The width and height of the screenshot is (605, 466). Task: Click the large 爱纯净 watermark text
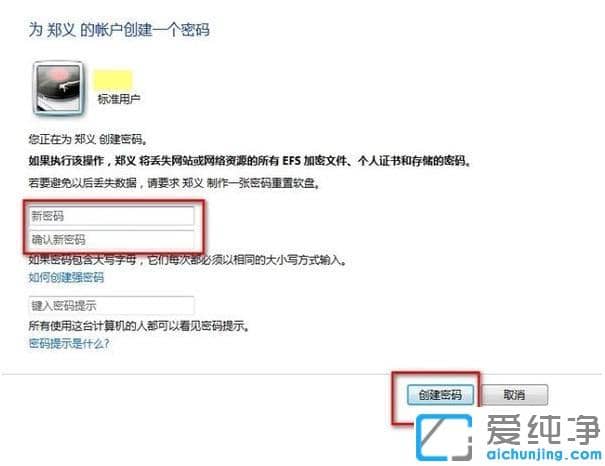pyautogui.click(x=543, y=430)
